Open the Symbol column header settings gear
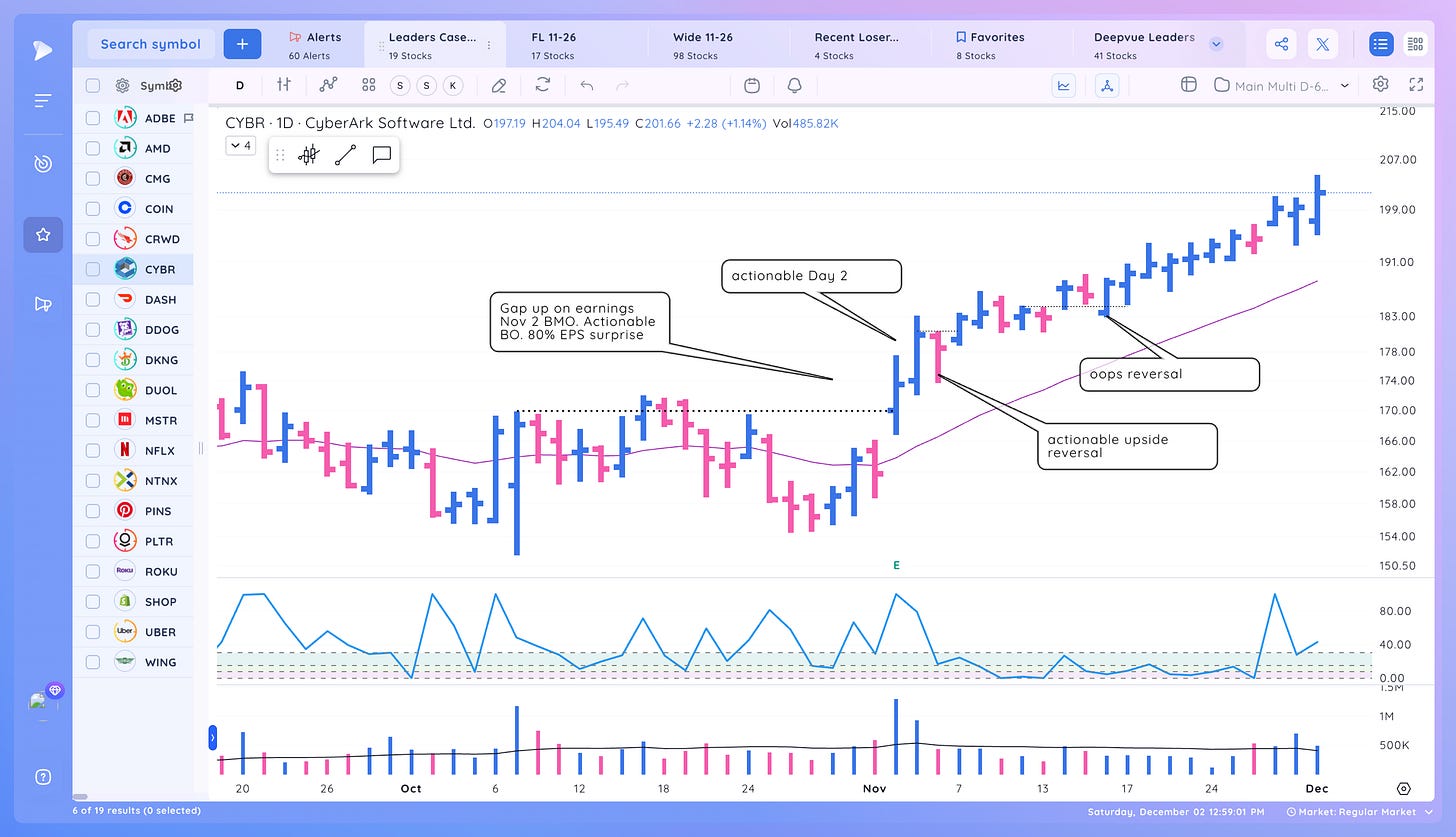Image resolution: width=1456 pixels, height=837 pixels. 175,86
